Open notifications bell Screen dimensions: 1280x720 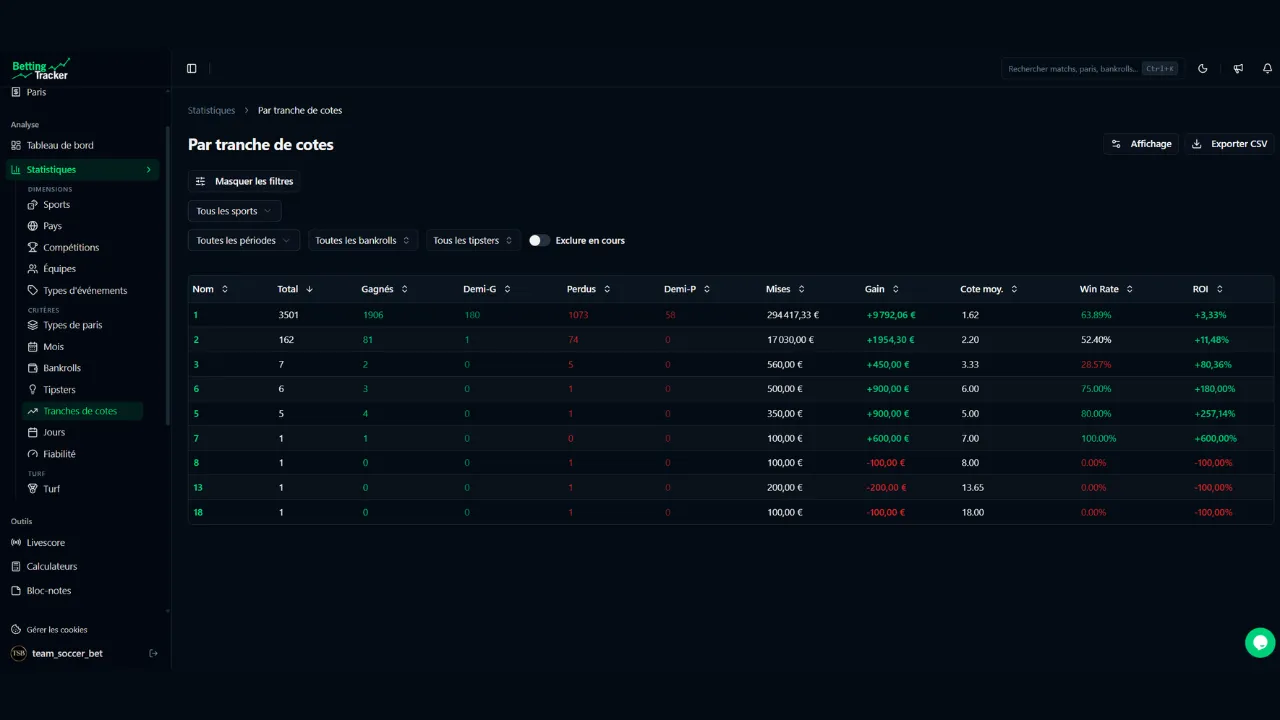1268,68
